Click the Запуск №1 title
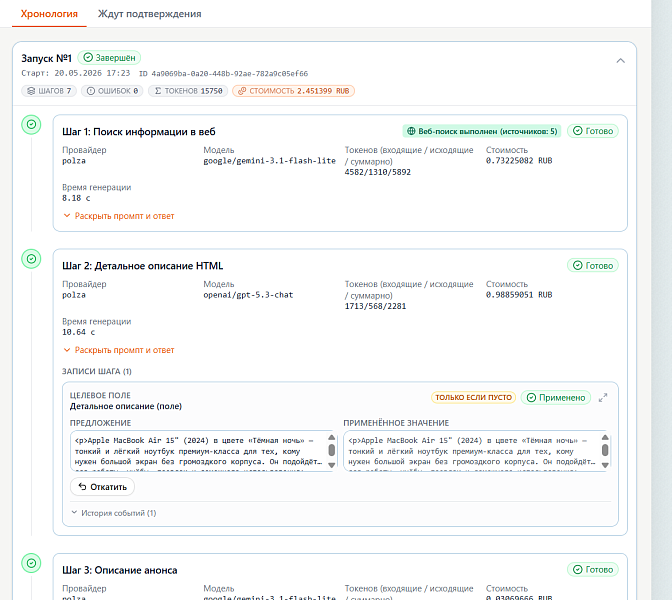The width and height of the screenshot is (672, 600). [x=46, y=58]
